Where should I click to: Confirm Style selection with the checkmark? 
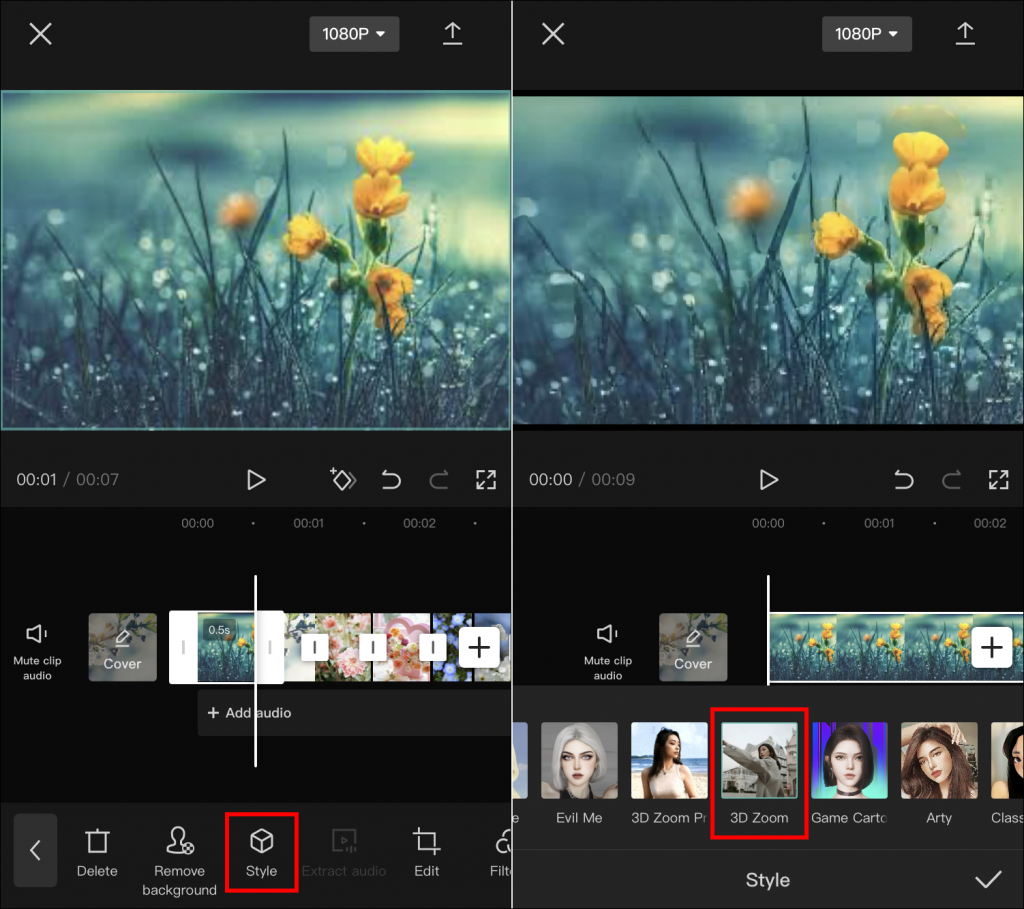[x=989, y=880]
